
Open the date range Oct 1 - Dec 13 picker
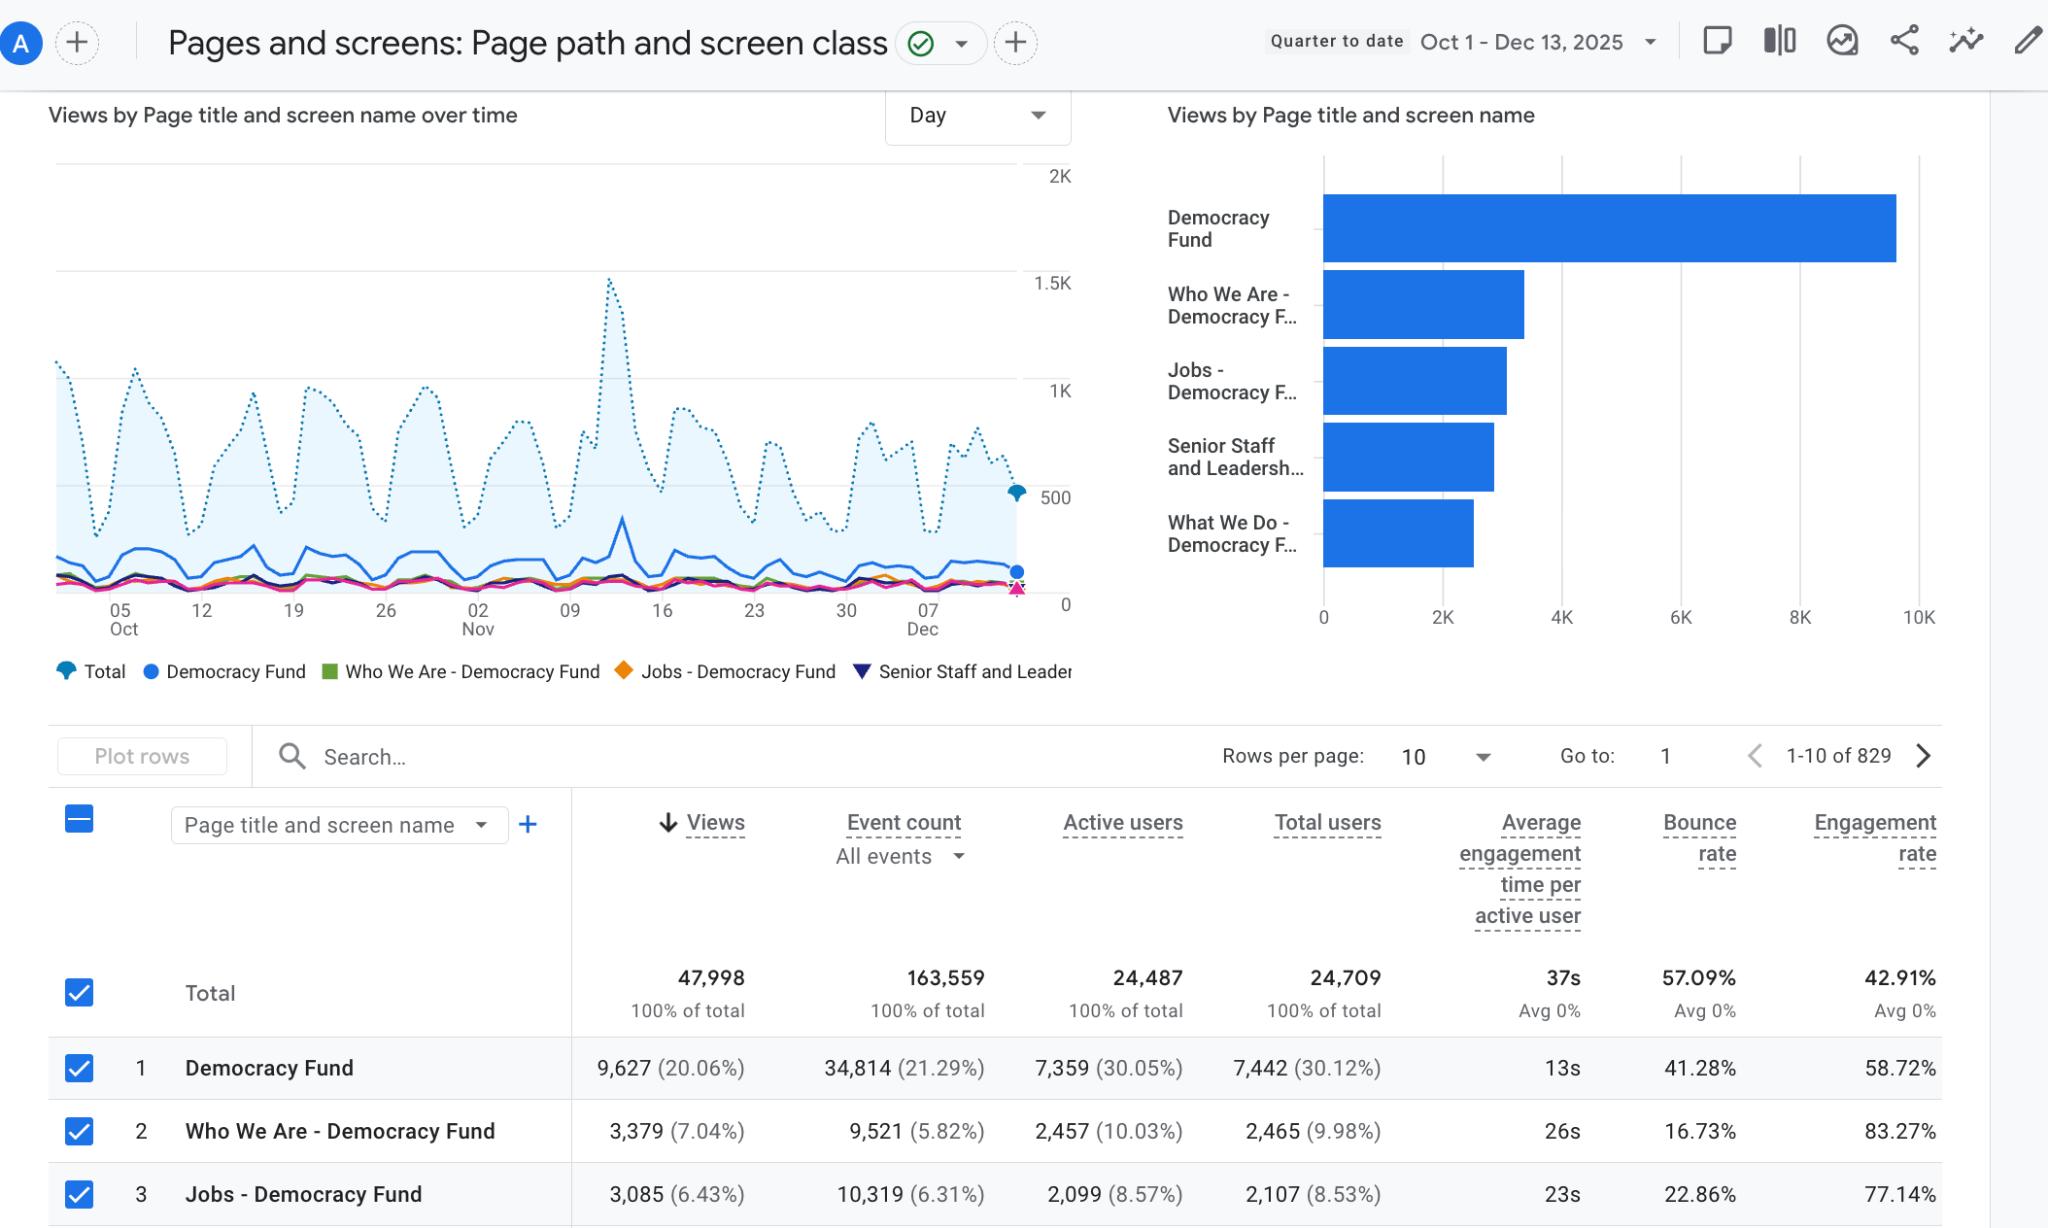pyautogui.click(x=1537, y=42)
